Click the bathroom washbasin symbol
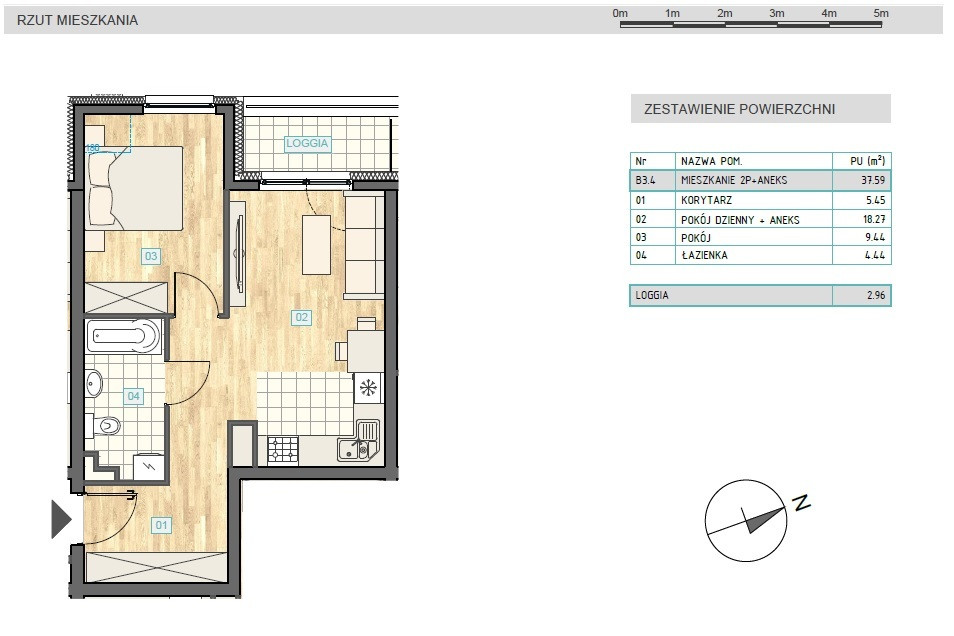 (94, 383)
